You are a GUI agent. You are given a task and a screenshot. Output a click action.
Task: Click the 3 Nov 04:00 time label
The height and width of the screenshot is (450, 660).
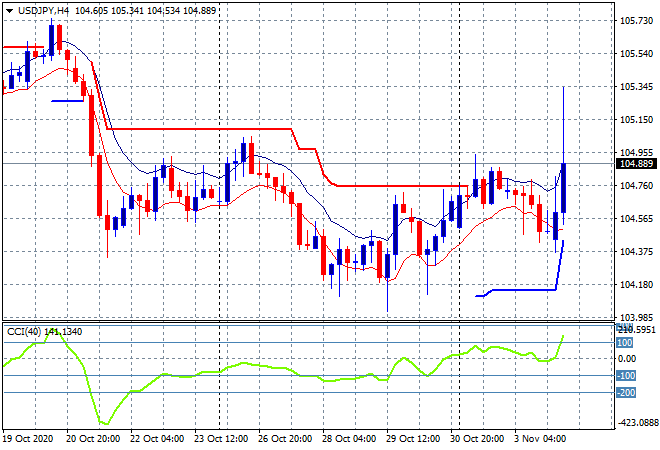[x=540, y=439]
